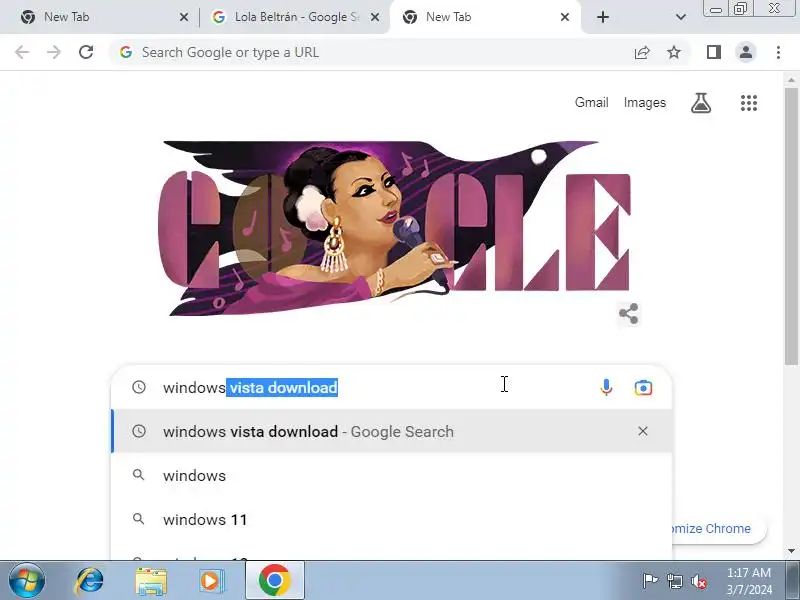Open a new tab with plus button
Viewport: 800px width, 600px height.
coord(603,17)
